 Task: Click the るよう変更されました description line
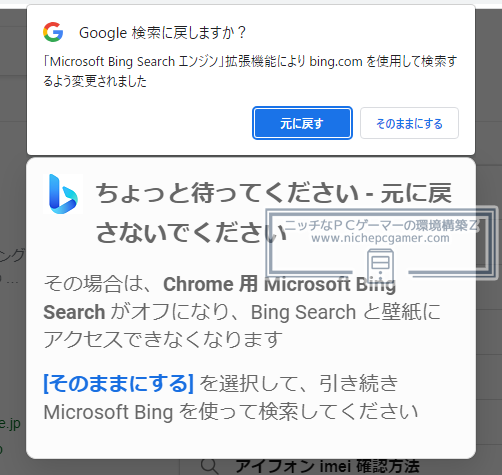point(95,81)
